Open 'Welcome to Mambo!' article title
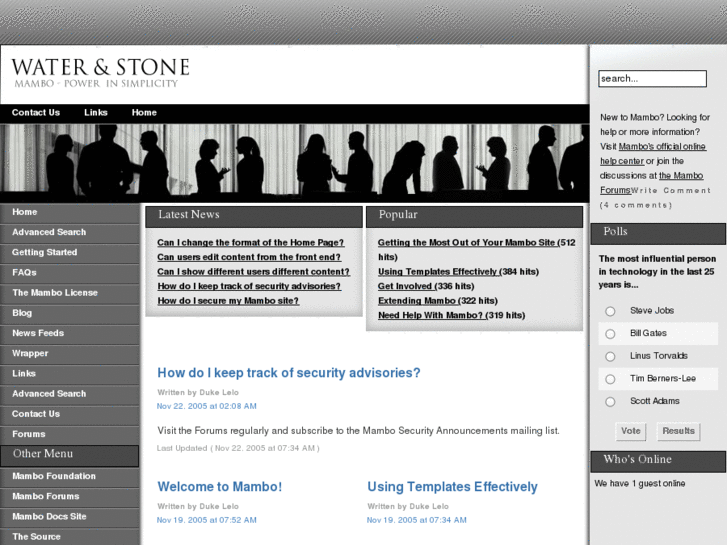 (220, 487)
